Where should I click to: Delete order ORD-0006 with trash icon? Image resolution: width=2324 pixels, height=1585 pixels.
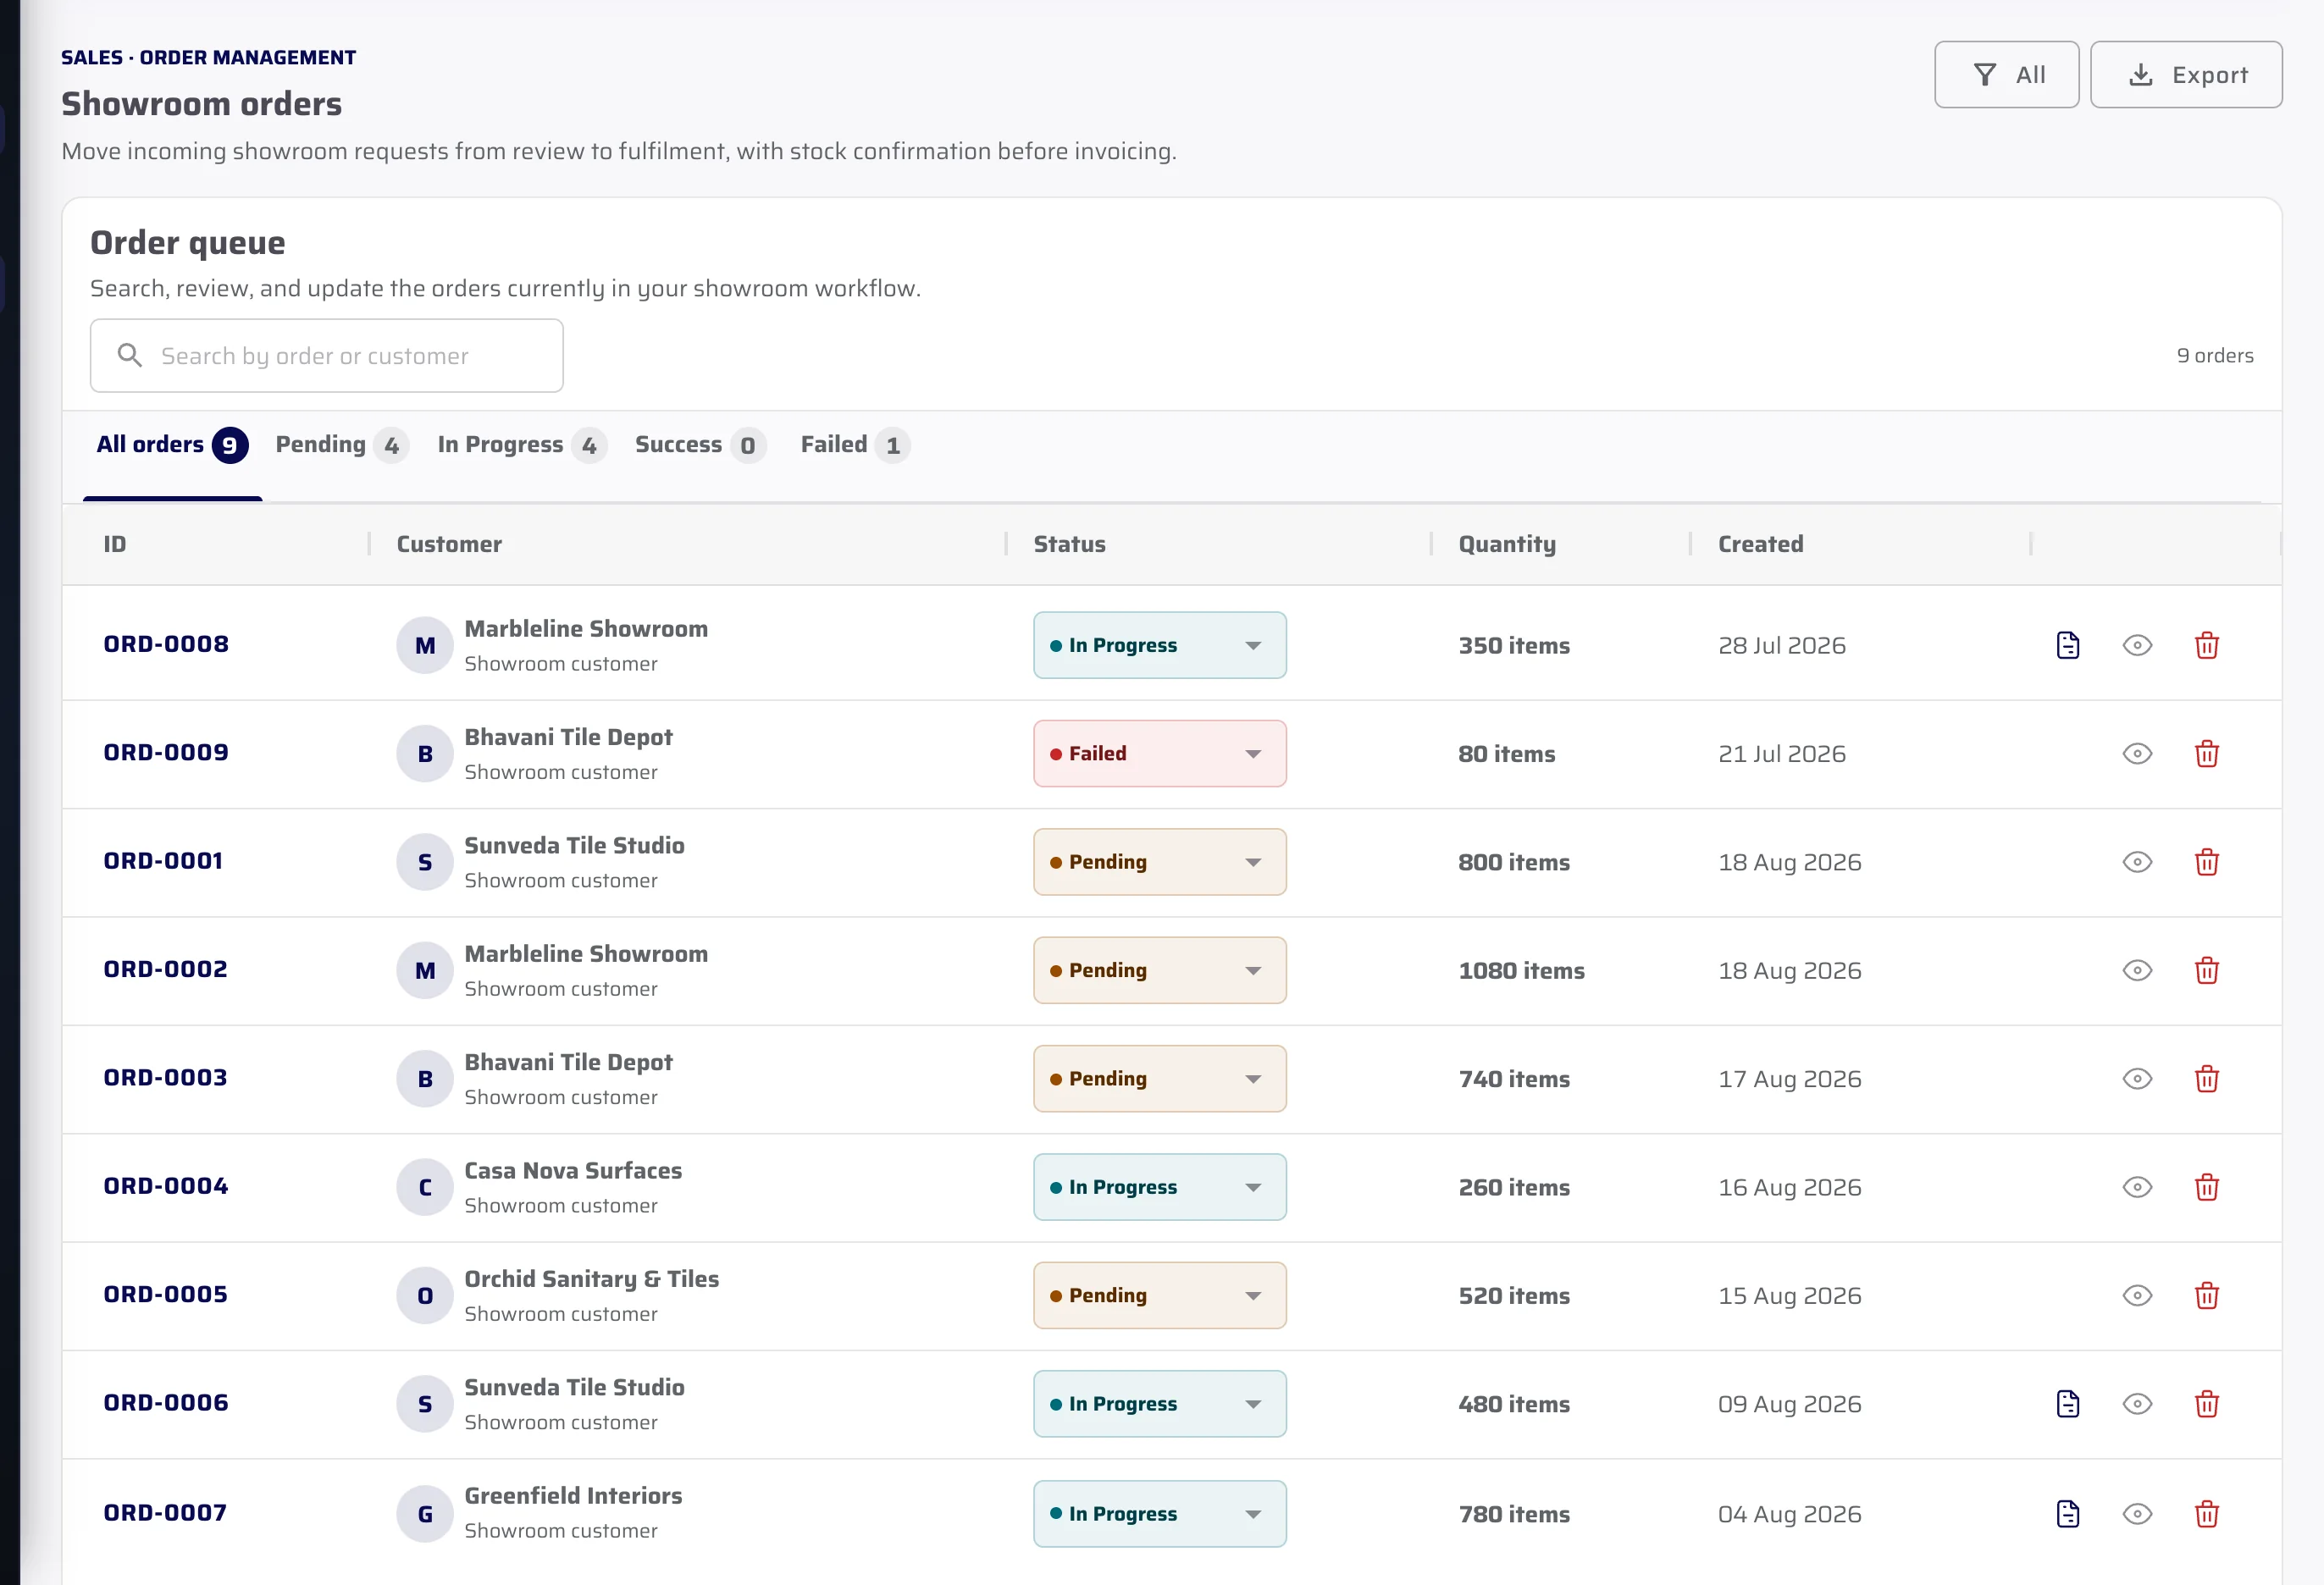[x=2206, y=1404]
